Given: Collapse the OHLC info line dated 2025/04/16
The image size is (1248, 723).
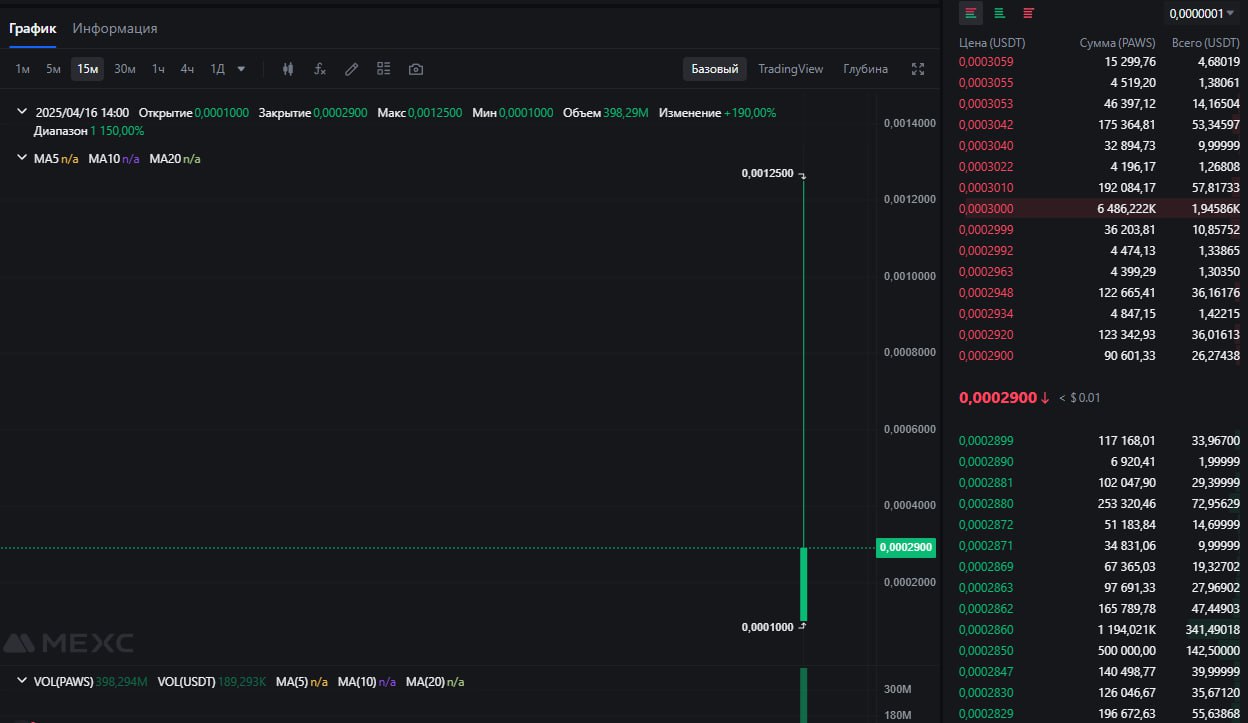Looking at the screenshot, I should (22, 113).
